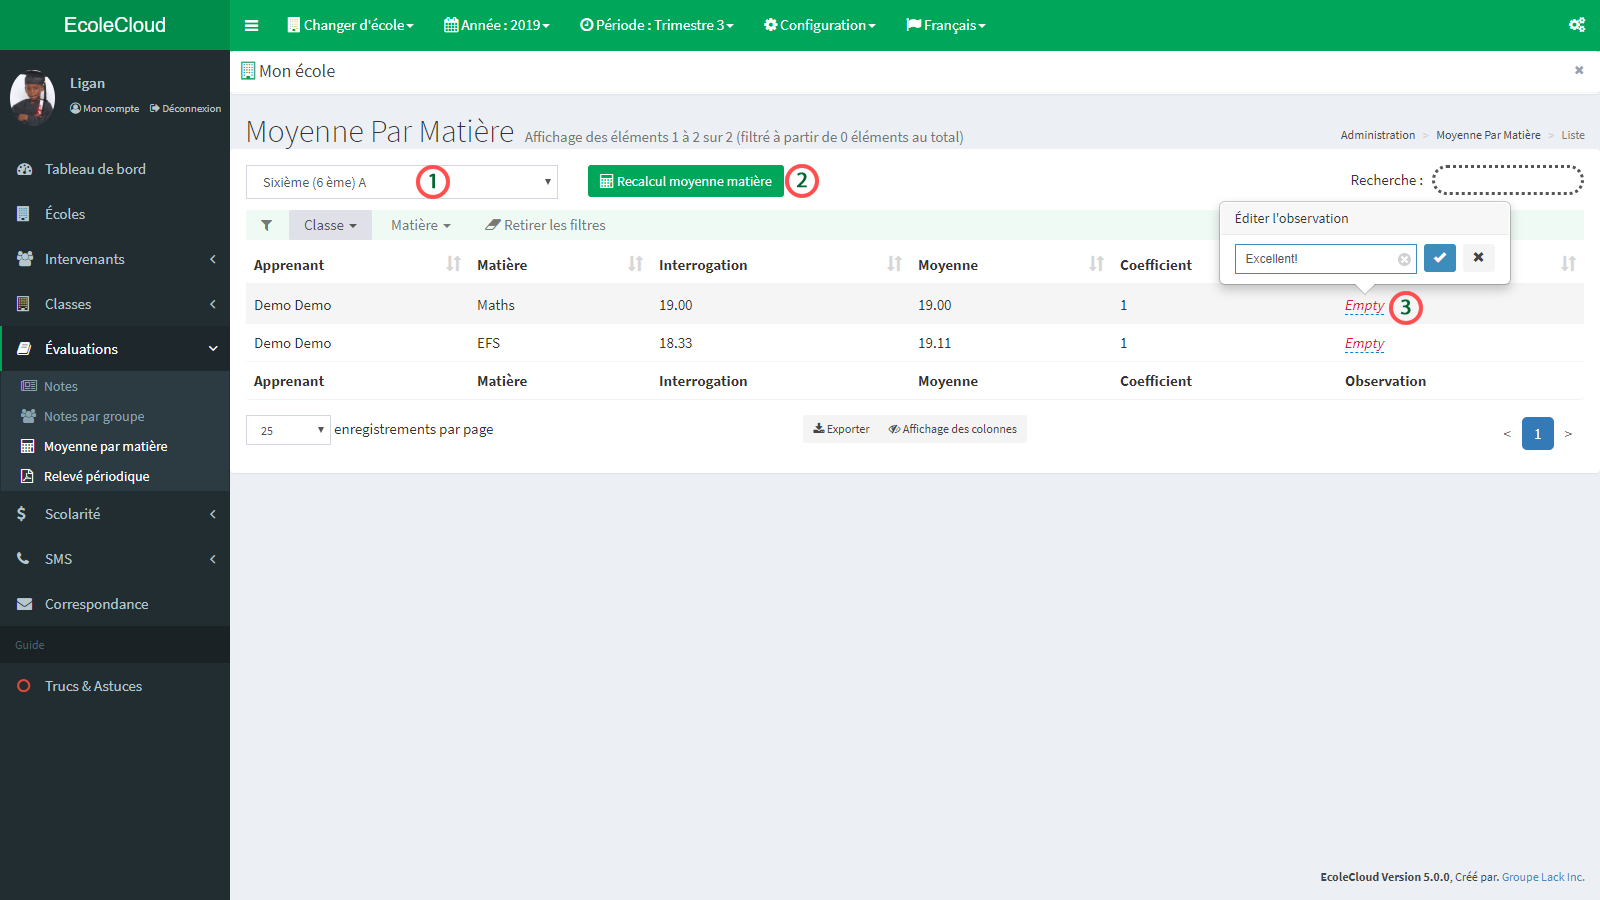Image resolution: width=1600 pixels, height=900 pixels.
Task: Expand the Intervenants sidebar menu
Action: click(115, 259)
